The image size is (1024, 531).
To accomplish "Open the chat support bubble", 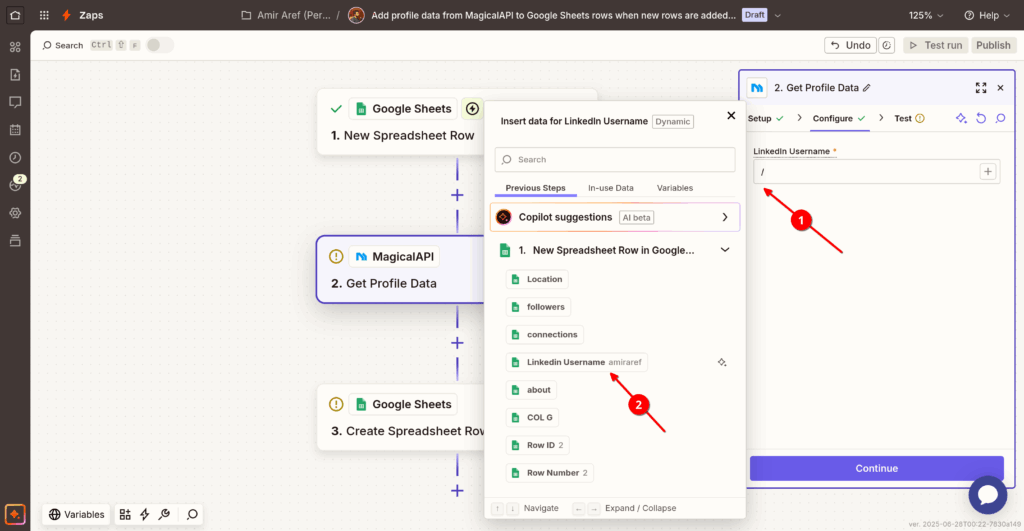I will click(x=987, y=495).
